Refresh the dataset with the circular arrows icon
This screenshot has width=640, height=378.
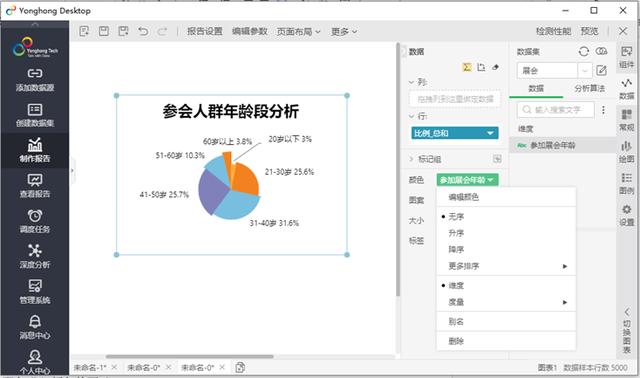tap(584, 51)
